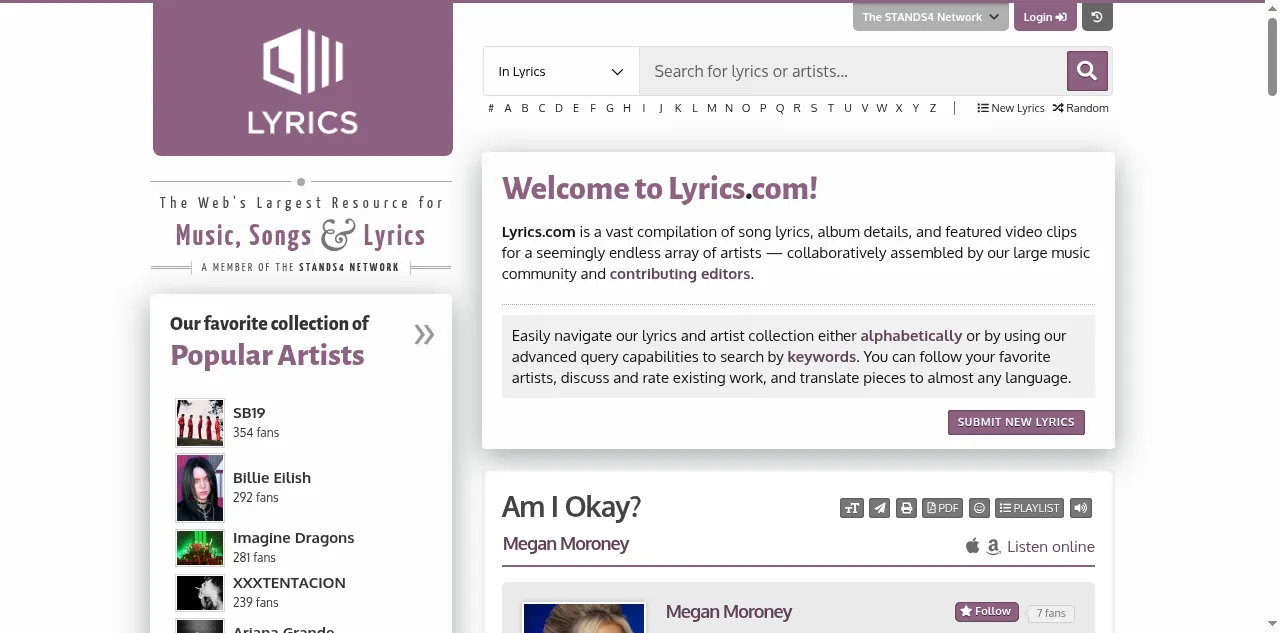Open Megan Moroney name in artist card

(x=729, y=612)
